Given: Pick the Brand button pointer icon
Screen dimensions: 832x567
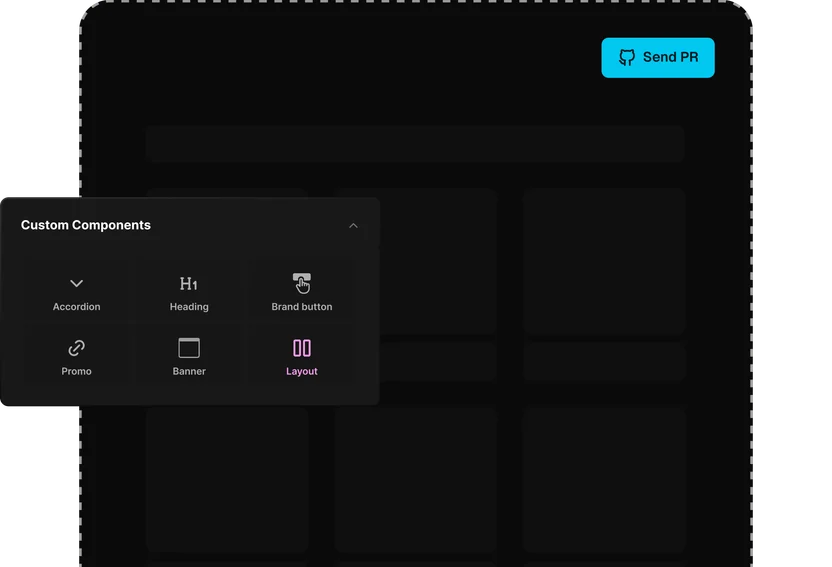Looking at the screenshot, I should pos(302,283).
